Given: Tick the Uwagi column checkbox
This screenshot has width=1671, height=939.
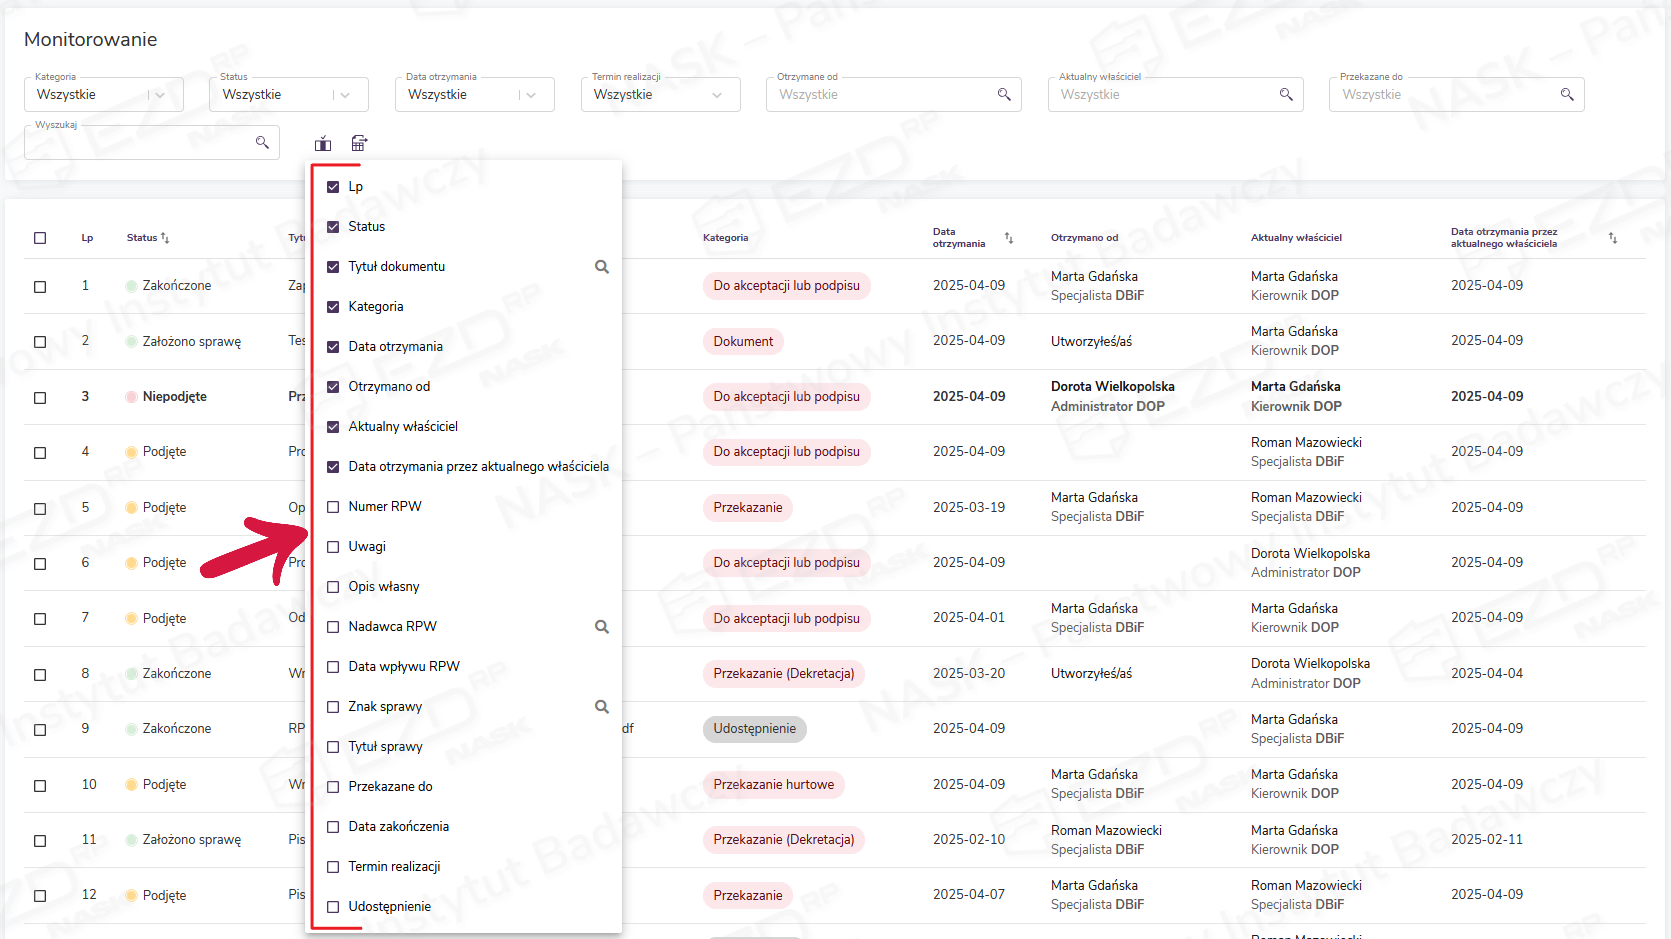Looking at the screenshot, I should [333, 547].
